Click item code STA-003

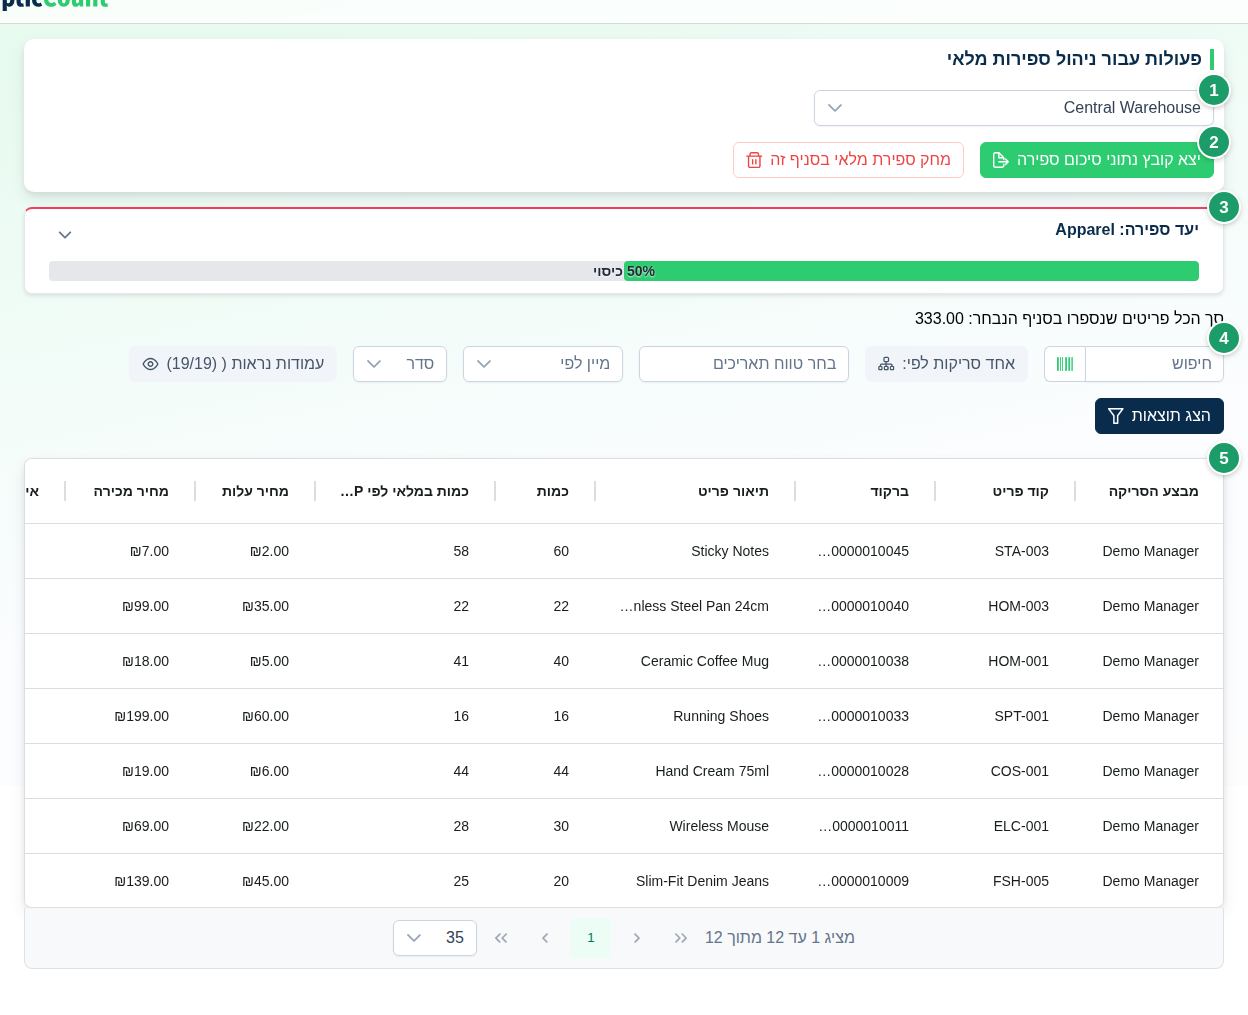coord(1022,551)
